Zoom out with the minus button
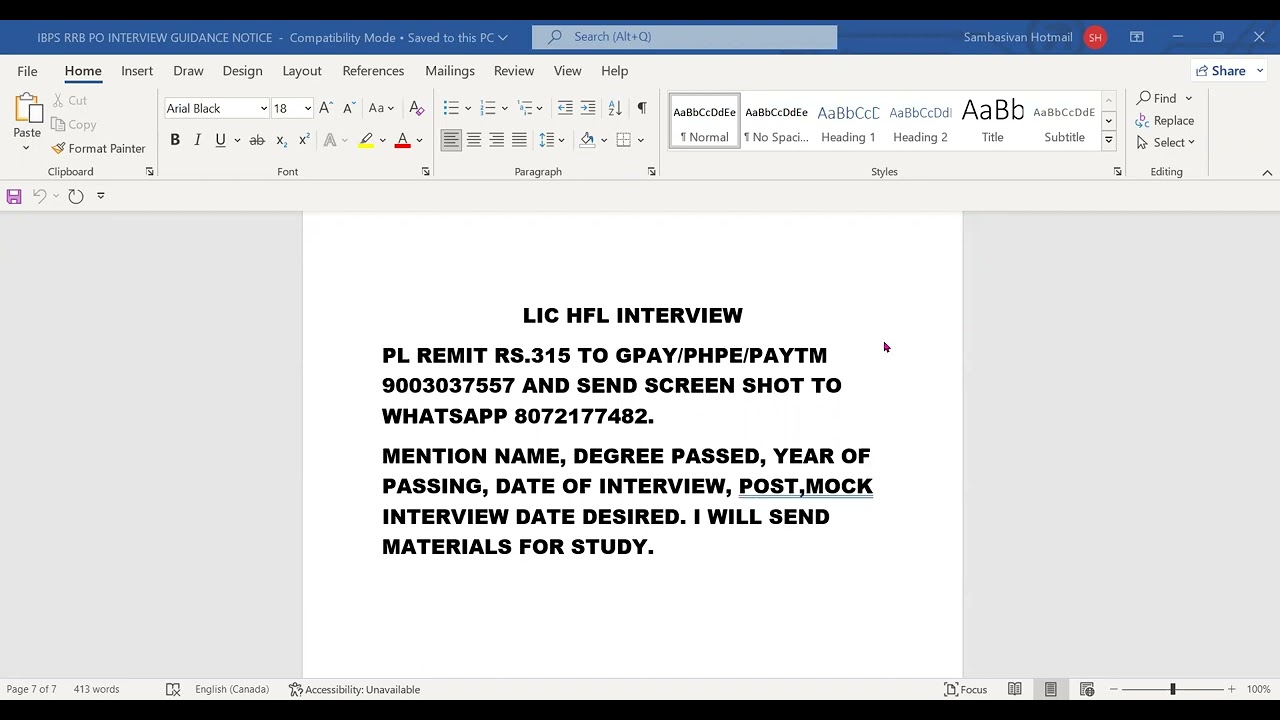The width and height of the screenshot is (1280, 720). tap(1114, 689)
